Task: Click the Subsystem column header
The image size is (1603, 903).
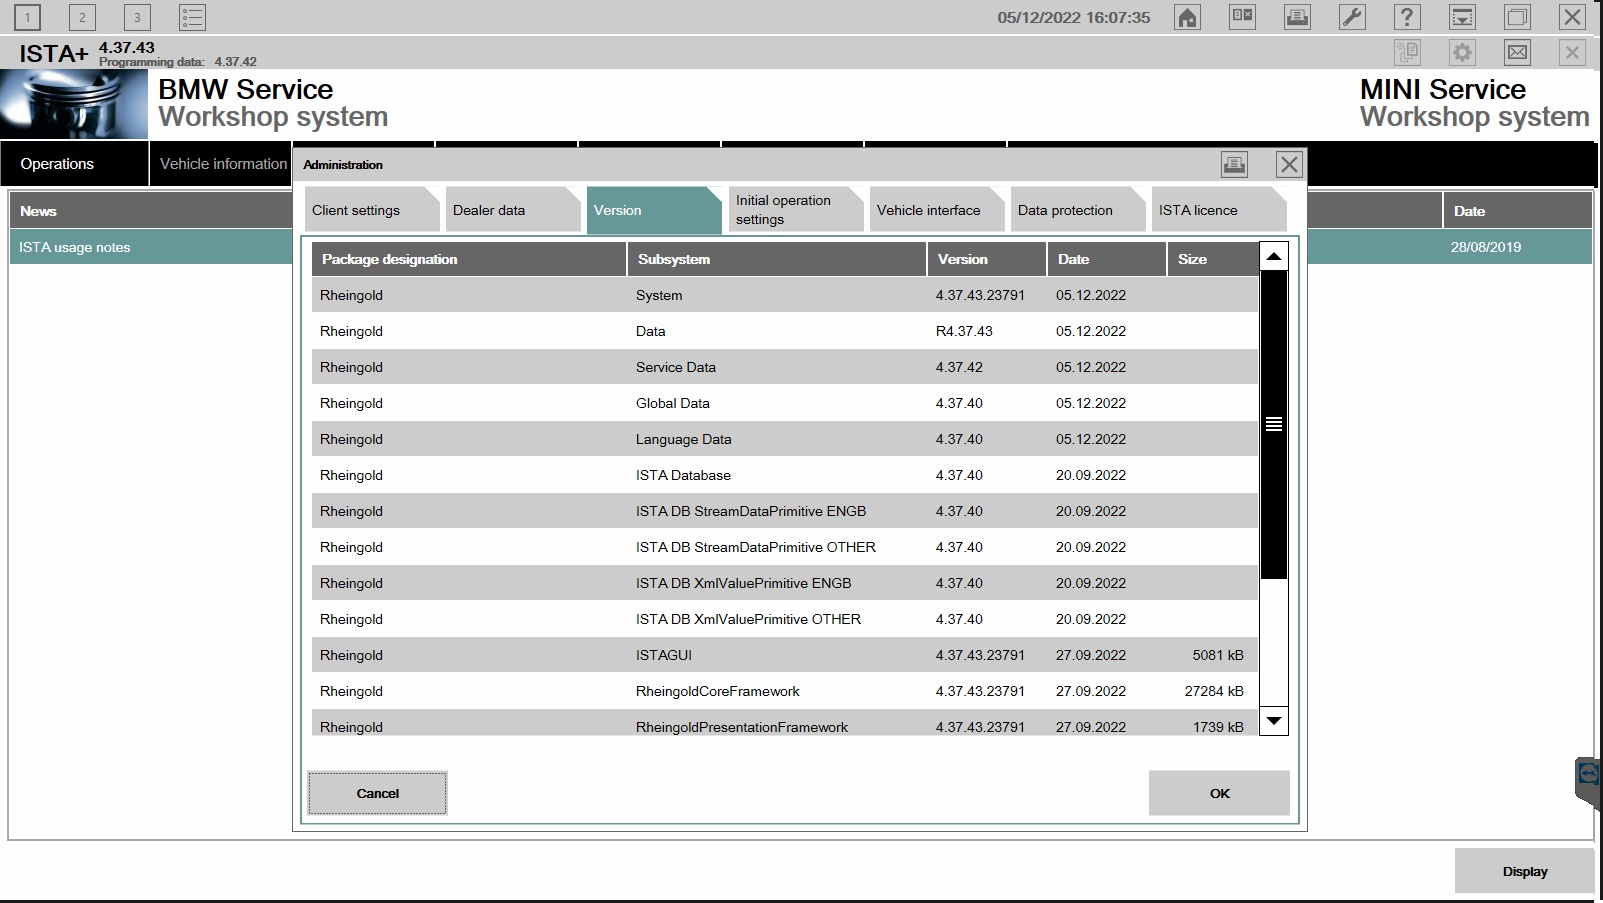Action: 777,259
